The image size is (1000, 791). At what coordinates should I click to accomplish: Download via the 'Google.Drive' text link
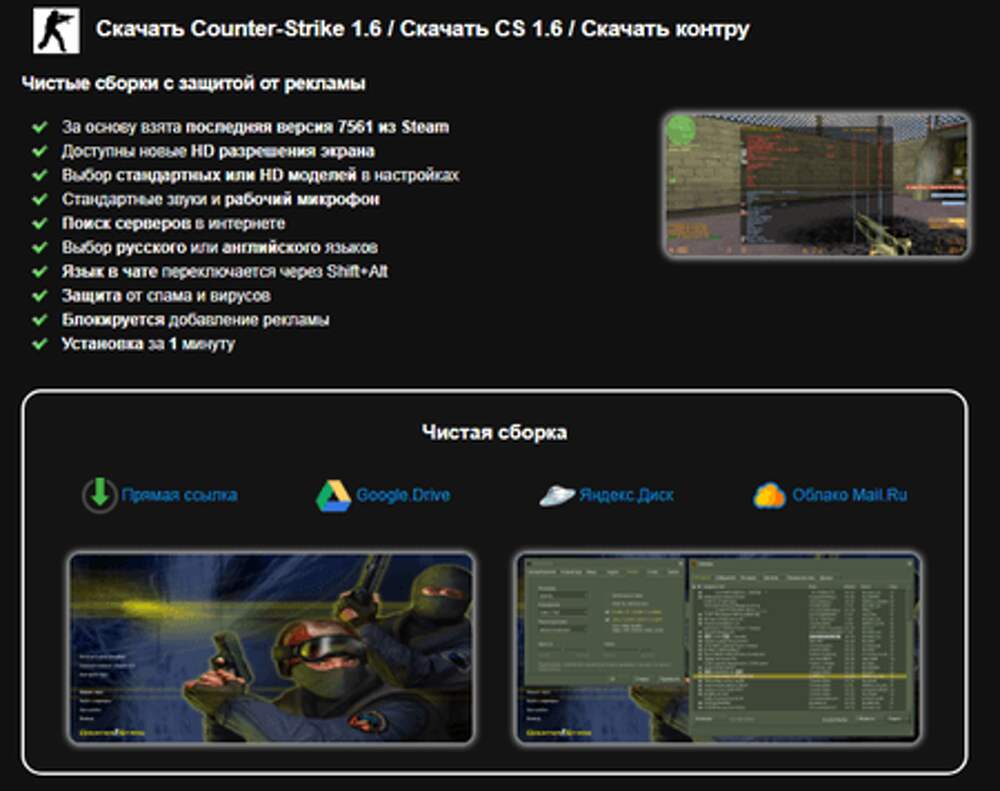point(403,495)
